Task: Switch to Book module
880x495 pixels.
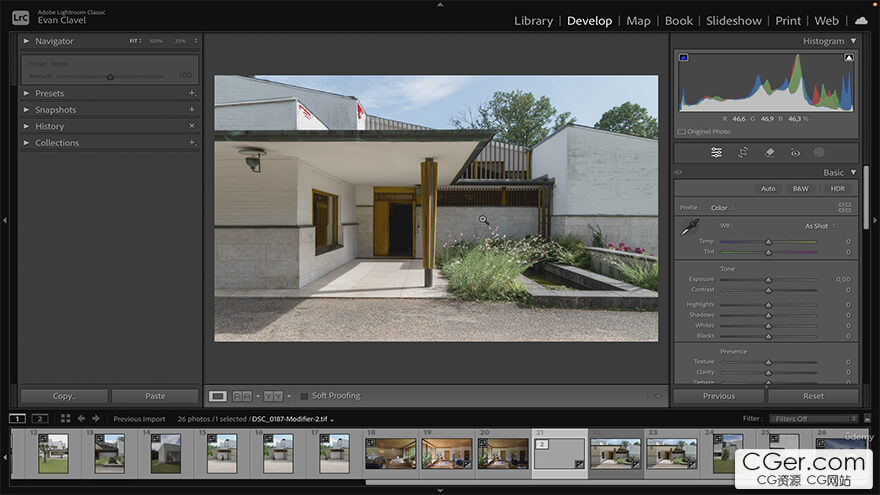Action: click(x=679, y=21)
